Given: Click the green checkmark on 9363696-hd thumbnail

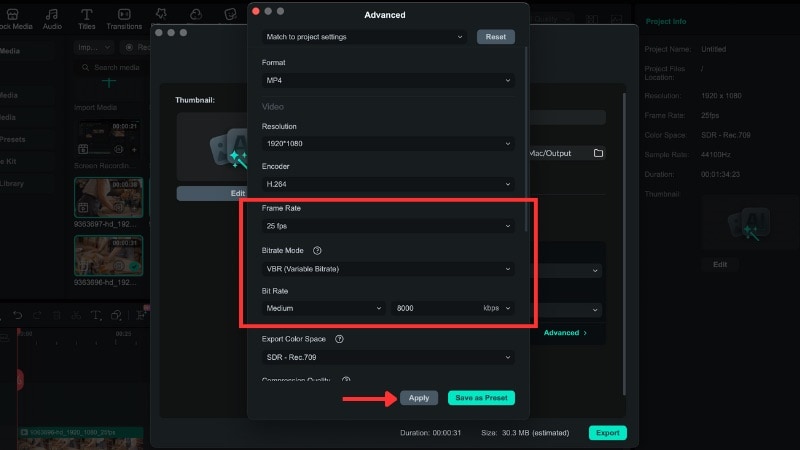Looking at the screenshot, I should tap(134, 266).
